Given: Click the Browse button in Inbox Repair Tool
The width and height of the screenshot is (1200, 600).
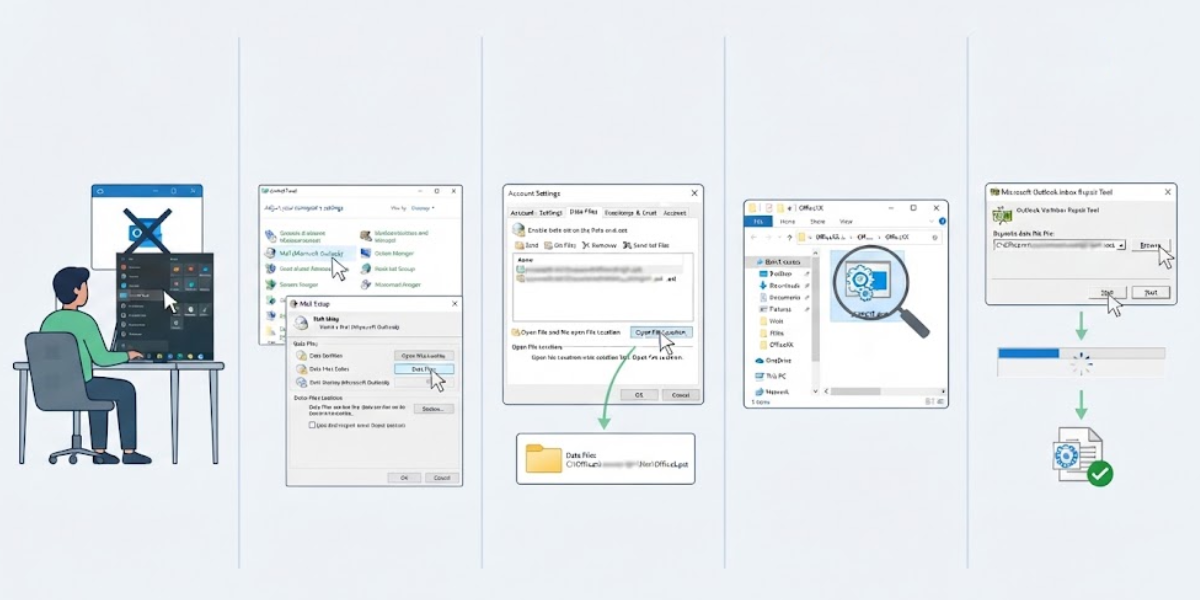Looking at the screenshot, I should (x=1151, y=244).
